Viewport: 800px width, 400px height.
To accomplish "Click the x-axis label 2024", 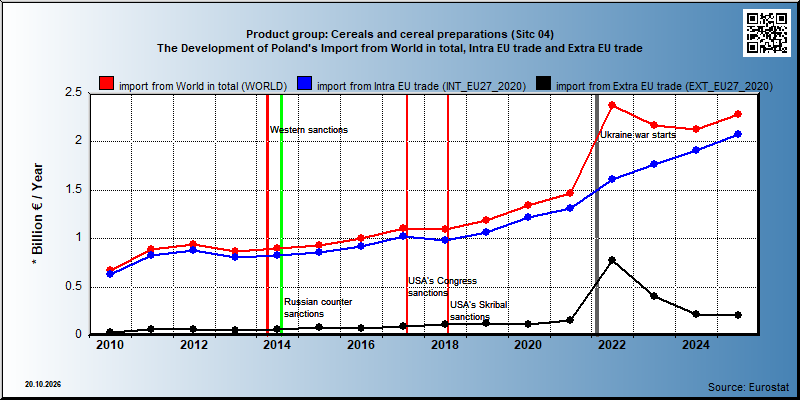I will tap(696, 345).
